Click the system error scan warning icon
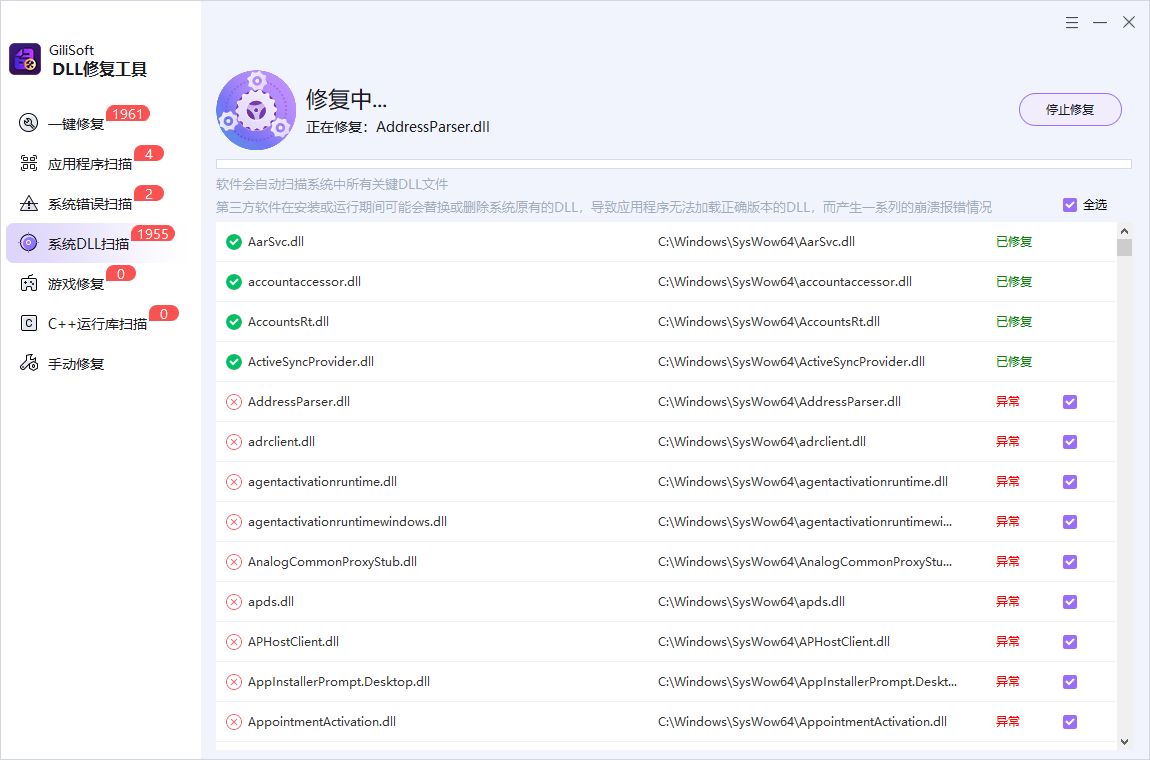This screenshot has height=760, width=1150. pos(29,204)
